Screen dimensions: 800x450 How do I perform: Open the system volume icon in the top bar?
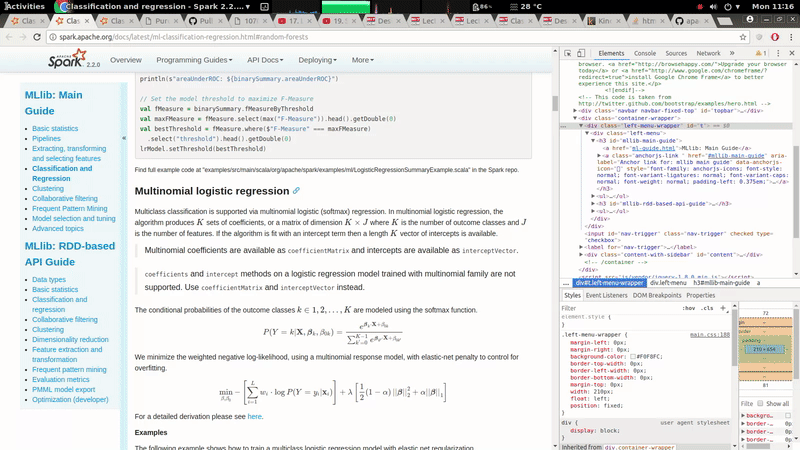[x=713, y=7]
